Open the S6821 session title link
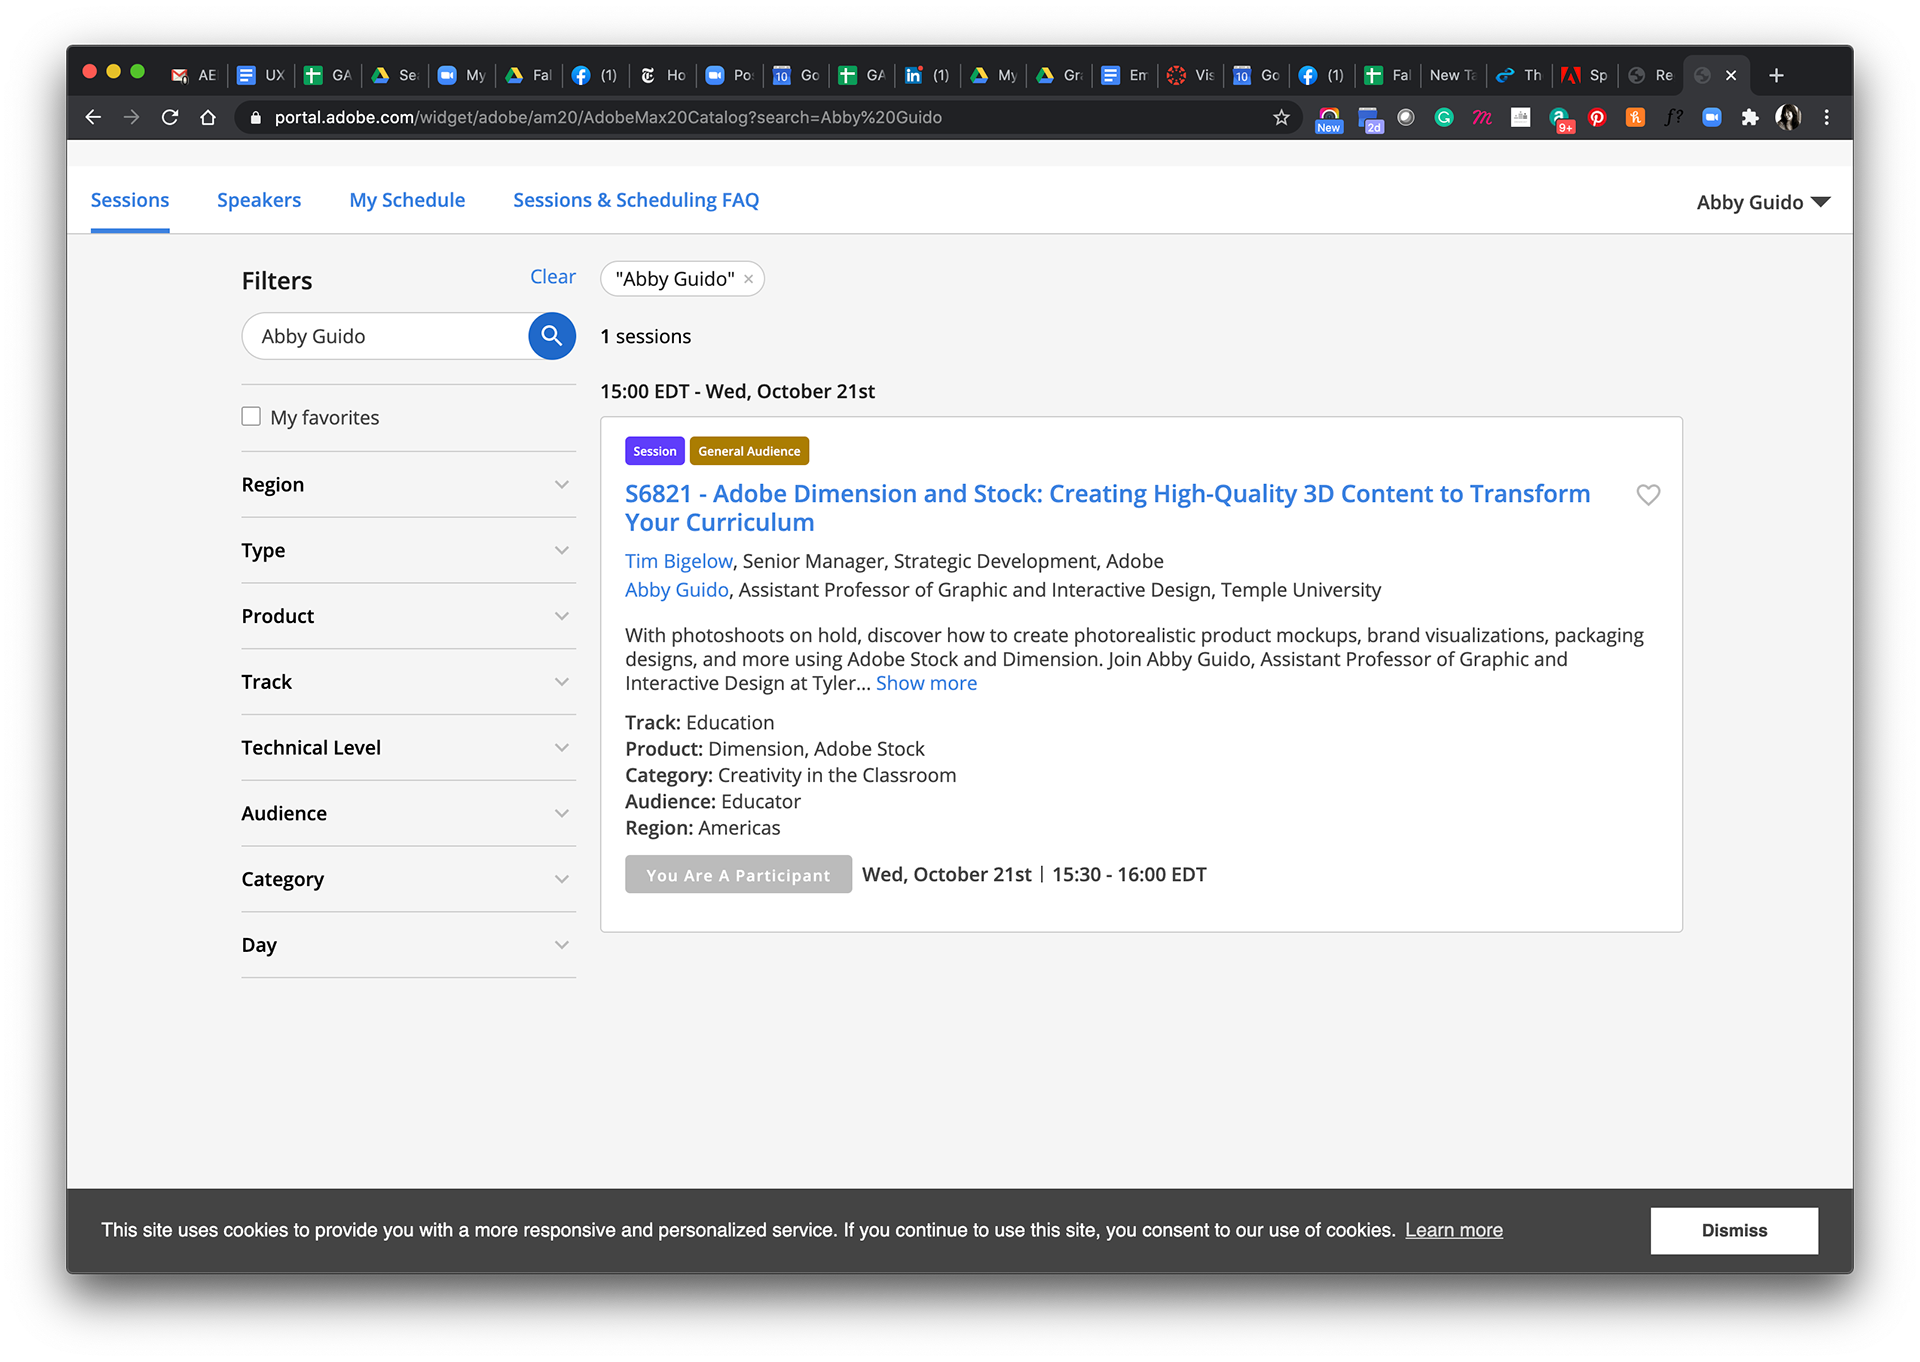 1107,508
